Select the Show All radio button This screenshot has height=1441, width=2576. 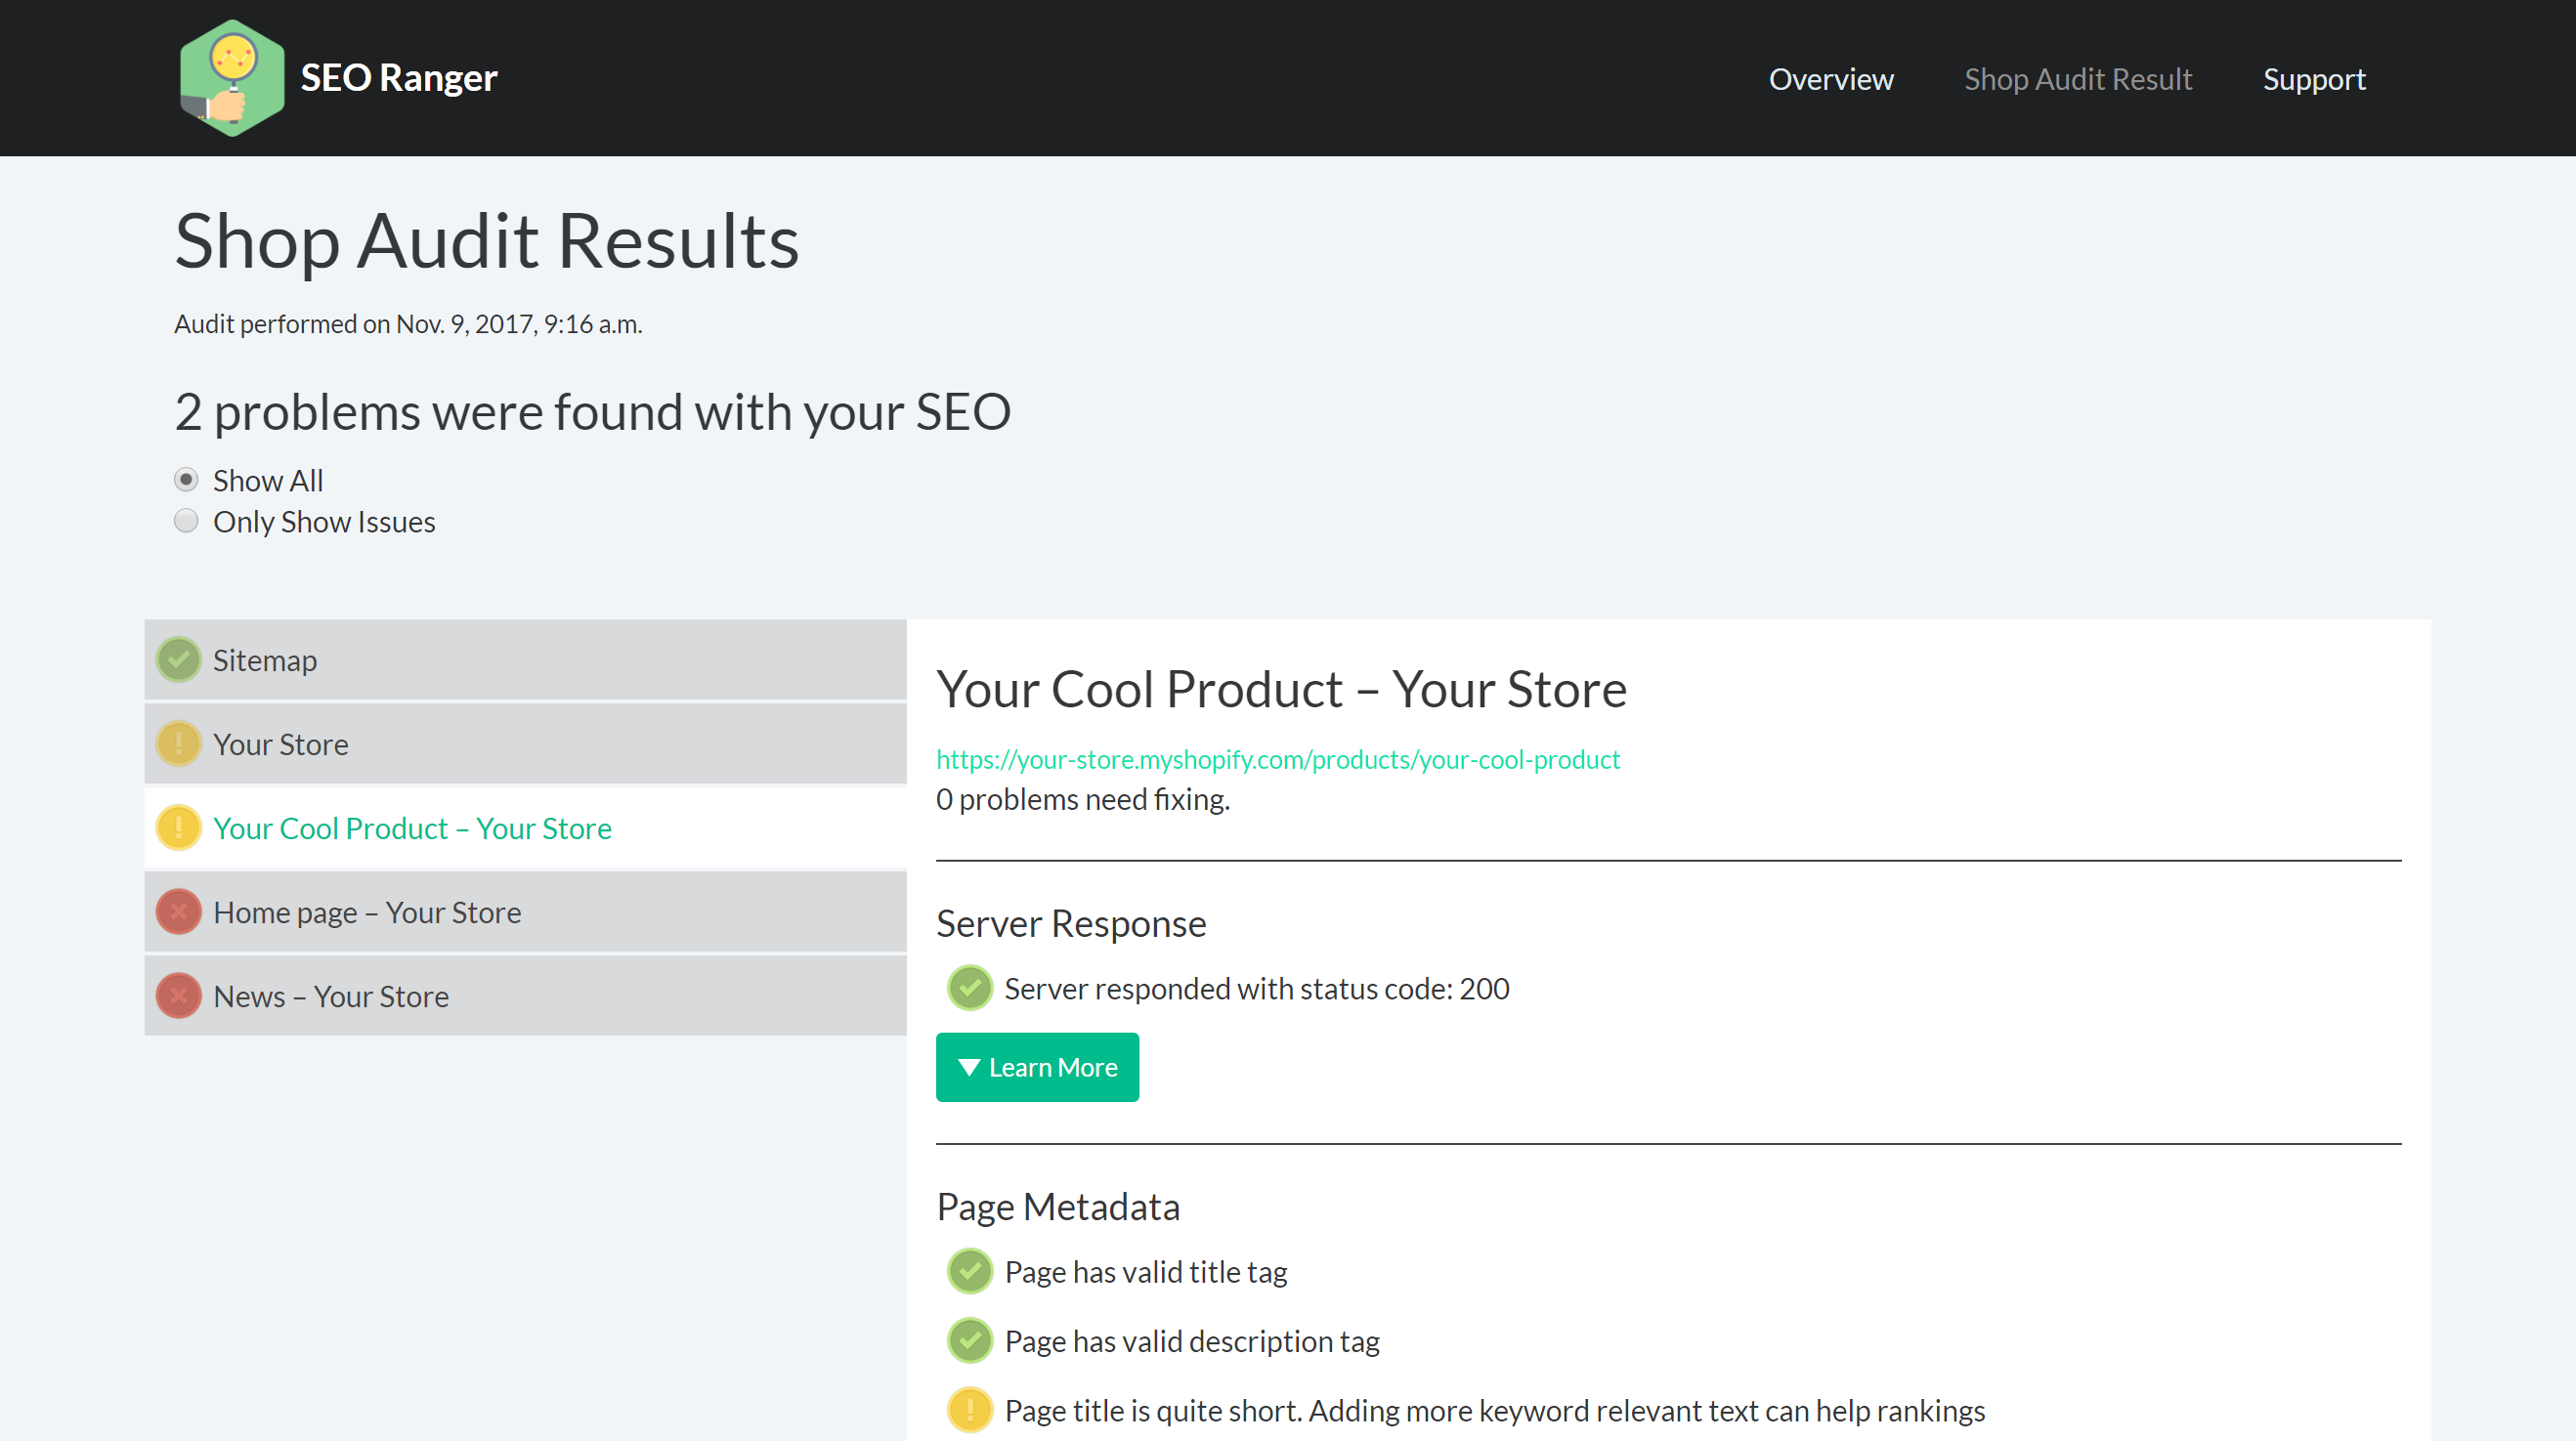pyautogui.click(x=186, y=480)
